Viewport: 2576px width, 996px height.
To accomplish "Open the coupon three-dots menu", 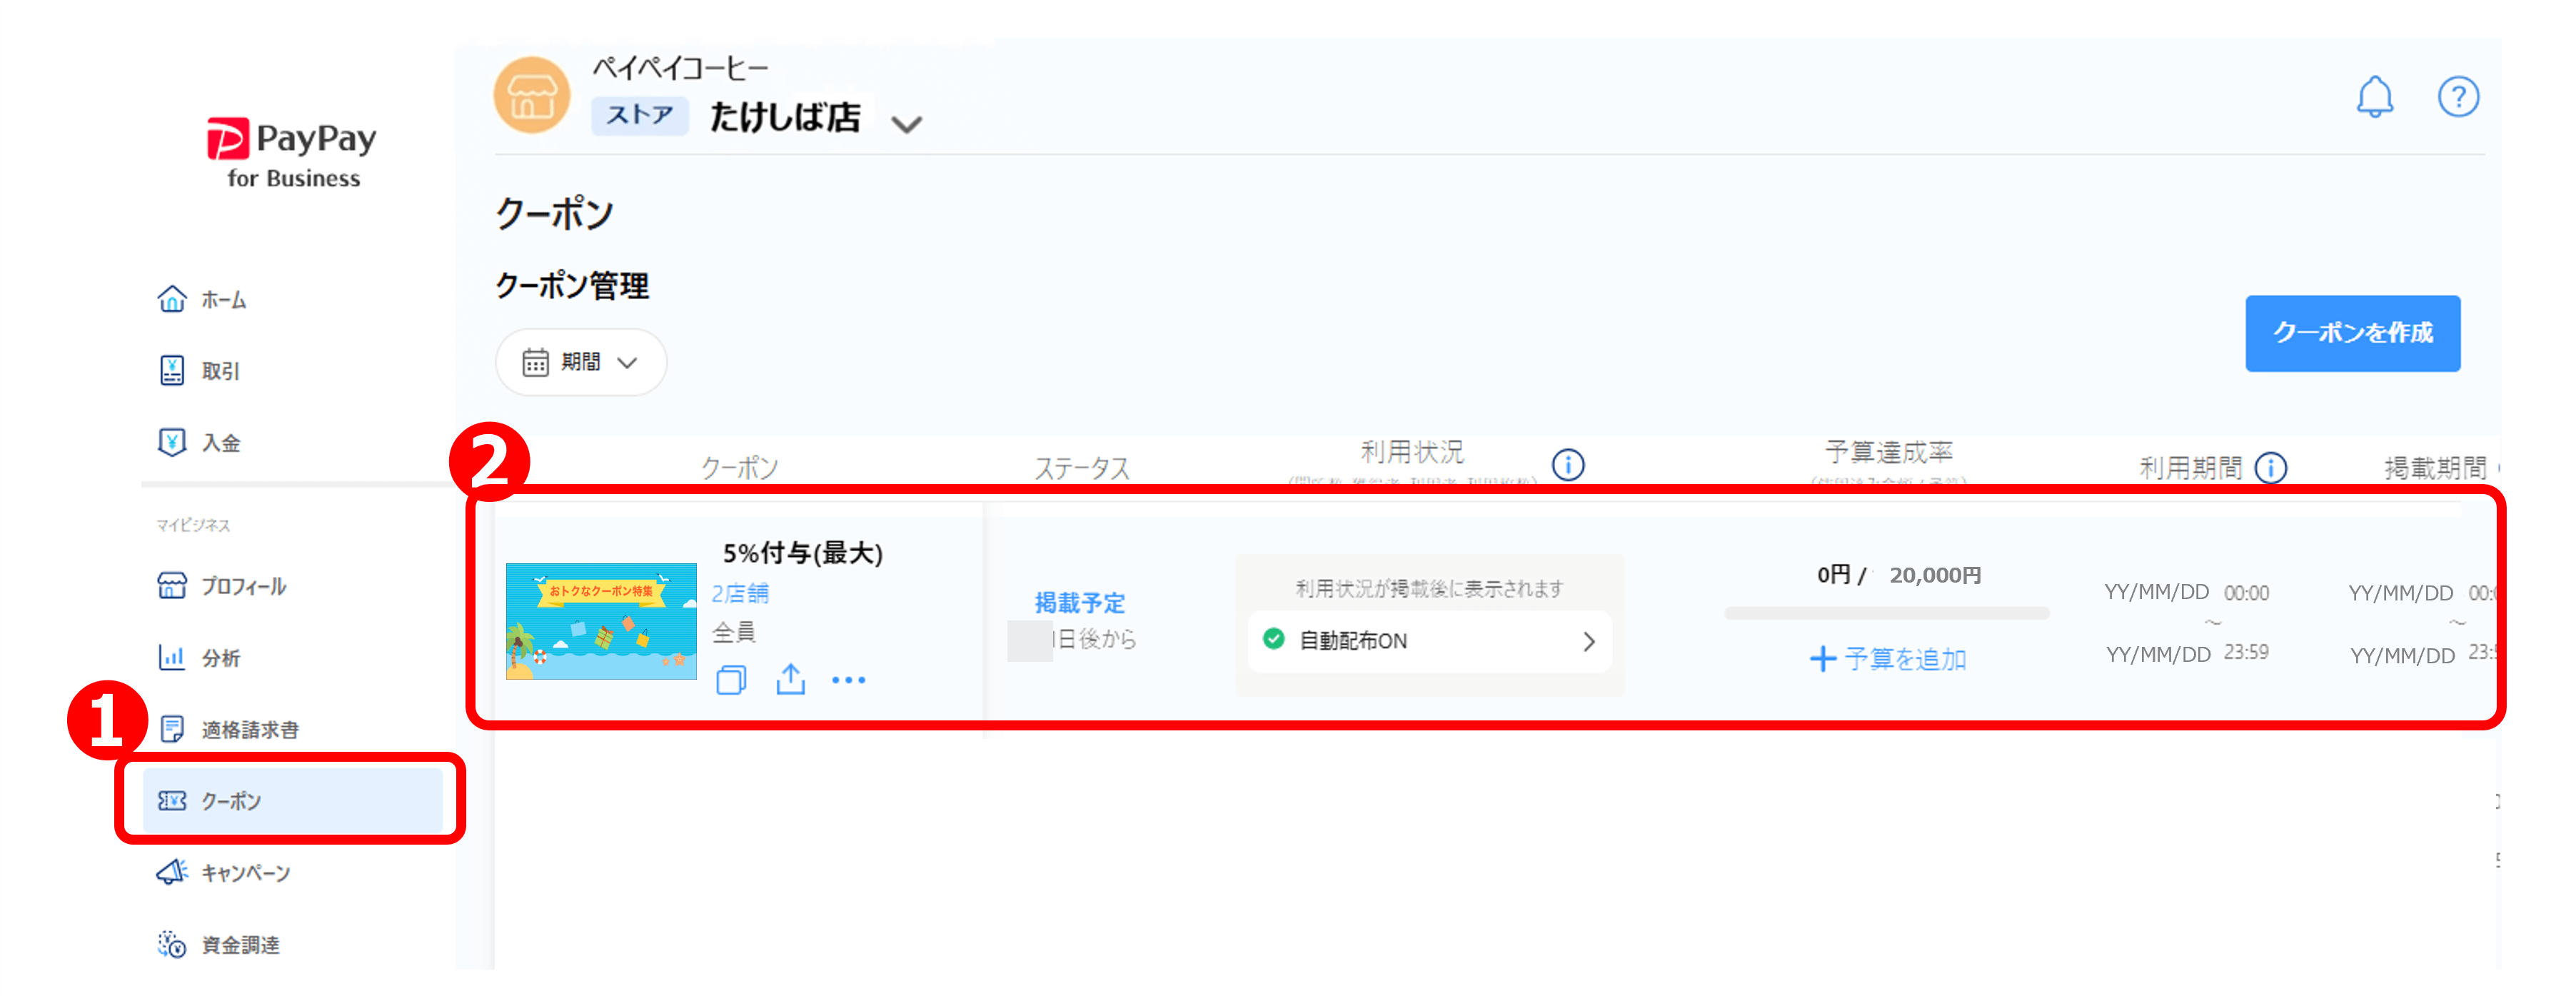I will 848,680.
